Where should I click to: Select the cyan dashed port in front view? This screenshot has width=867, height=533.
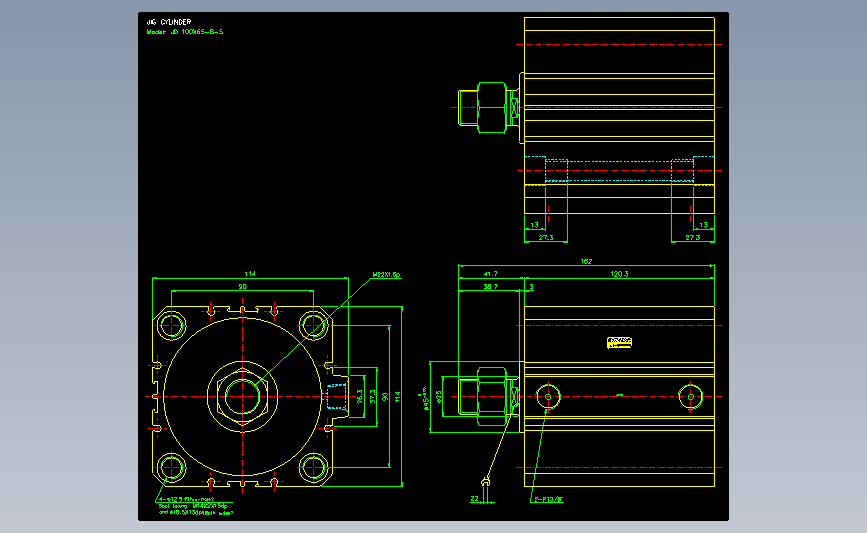(337, 396)
